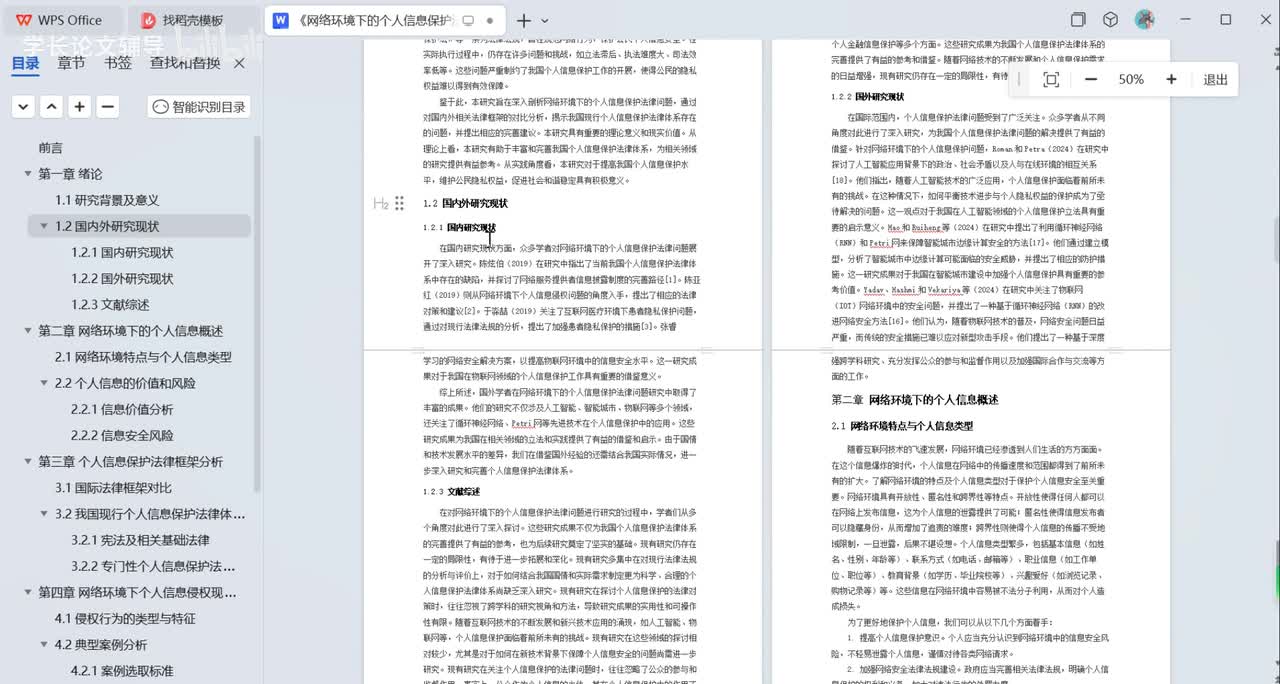Switch to the 章节 tab

coord(71,63)
